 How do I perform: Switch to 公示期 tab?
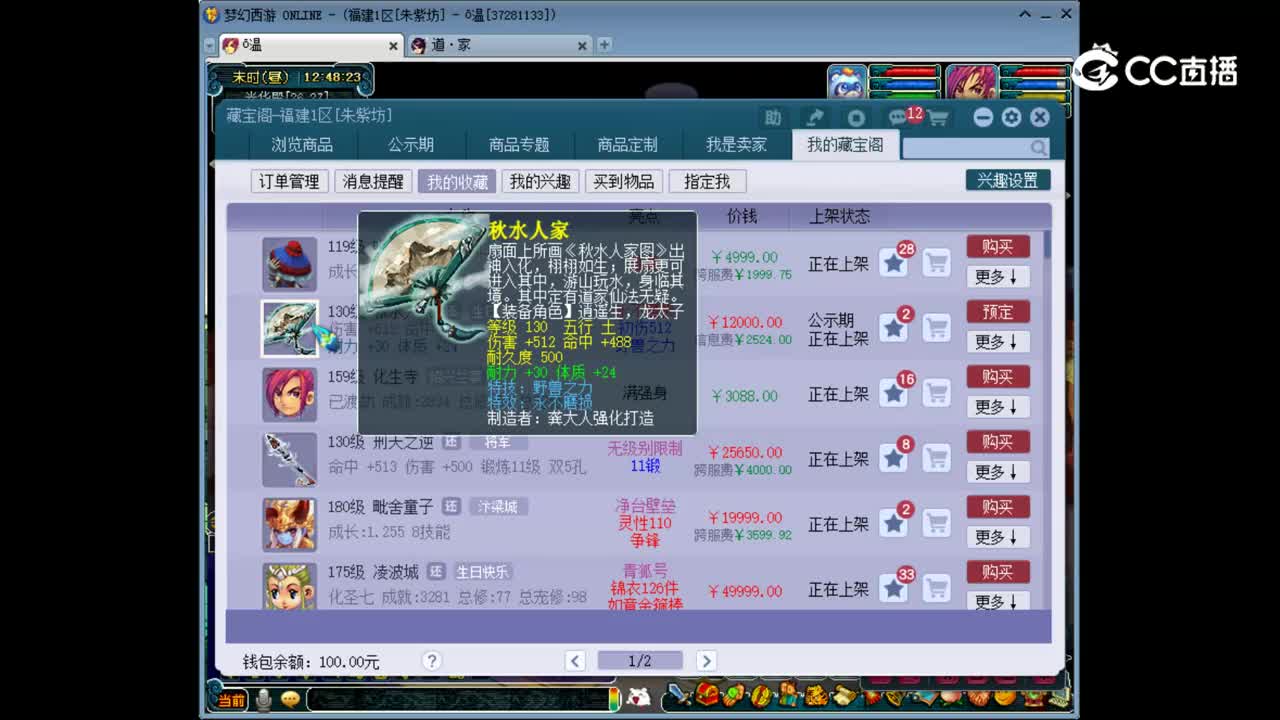[411, 145]
